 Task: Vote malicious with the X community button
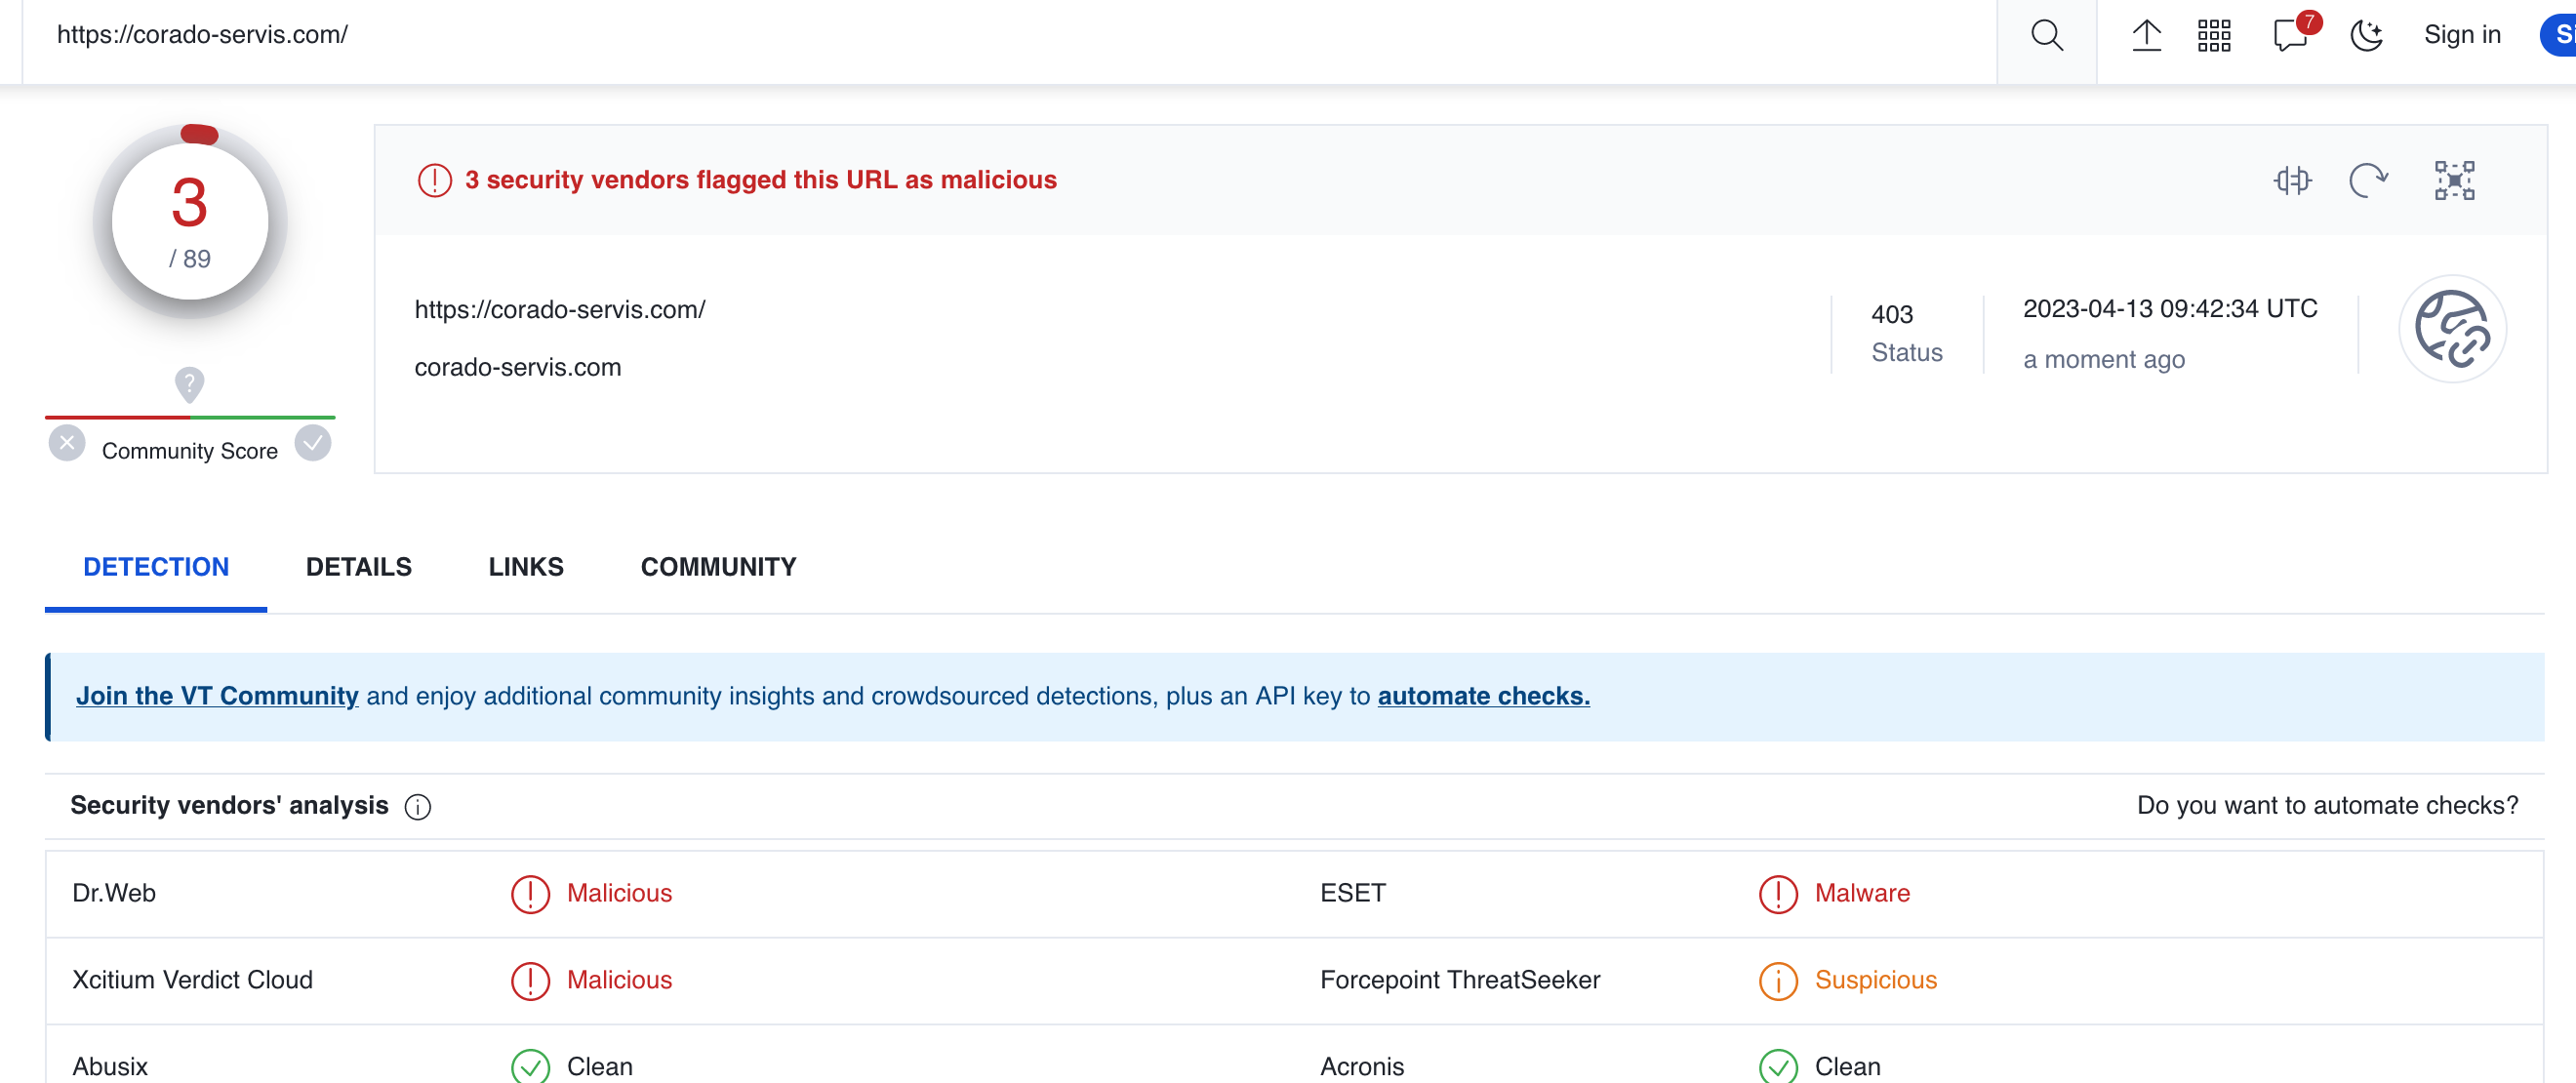click(x=67, y=443)
